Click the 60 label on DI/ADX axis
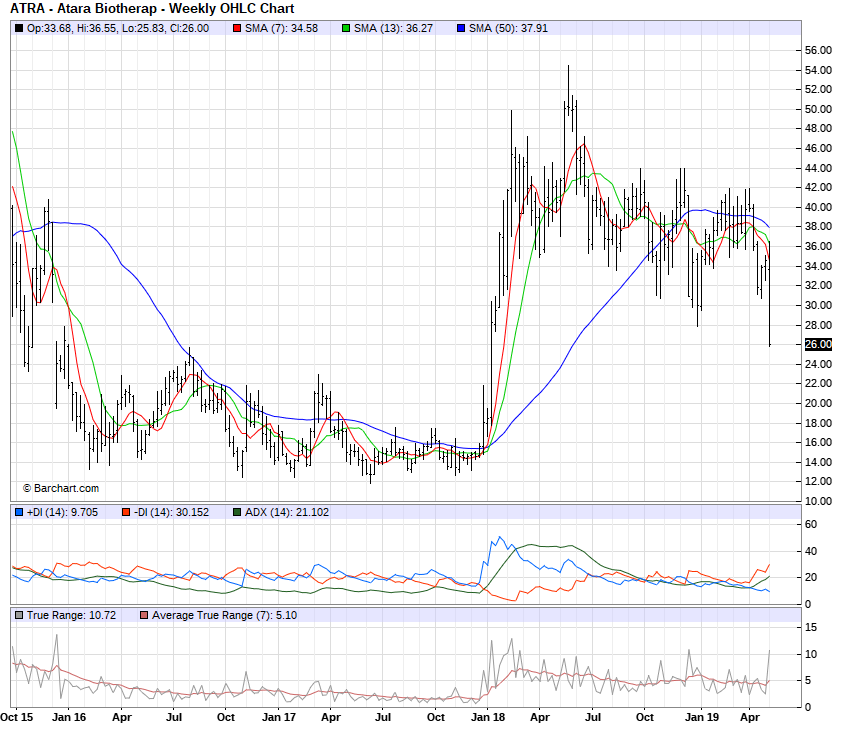The width and height of the screenshot is (843, 748). 811,524
